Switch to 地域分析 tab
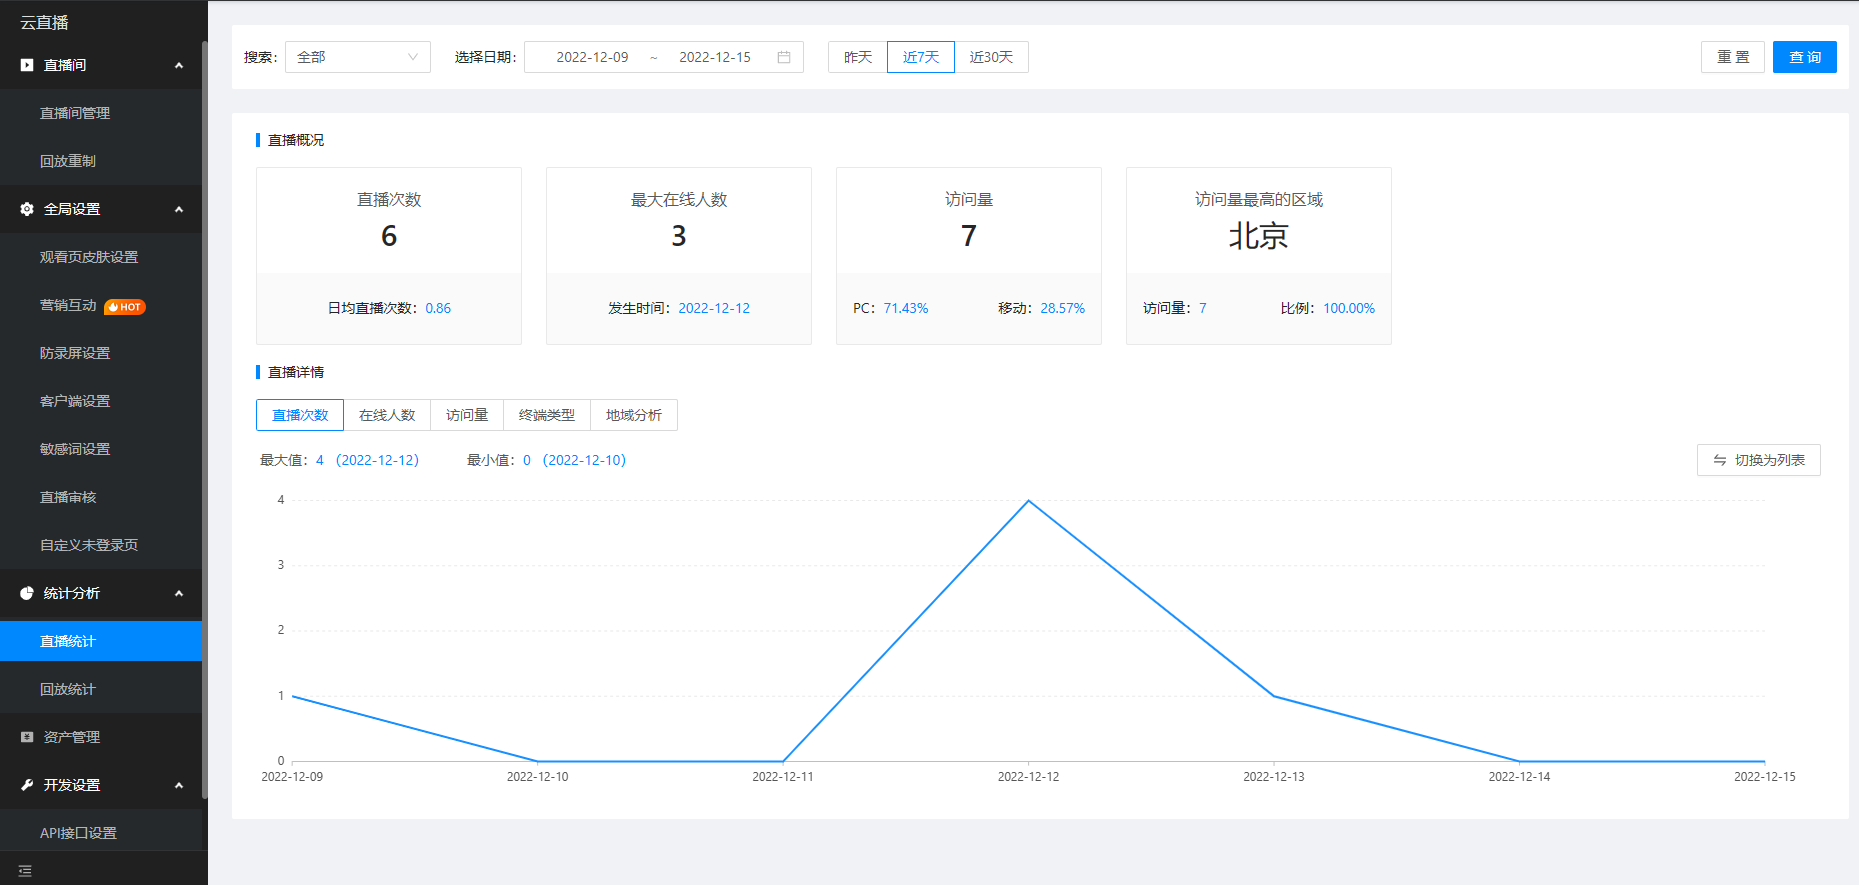Viewport: 1859px width, 885px height. (x=634, y=415)
